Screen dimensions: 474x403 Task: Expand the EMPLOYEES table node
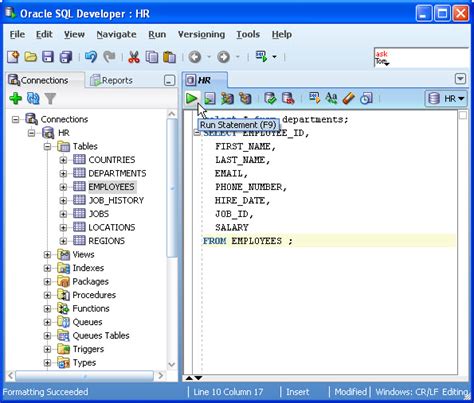click(63, 187)
